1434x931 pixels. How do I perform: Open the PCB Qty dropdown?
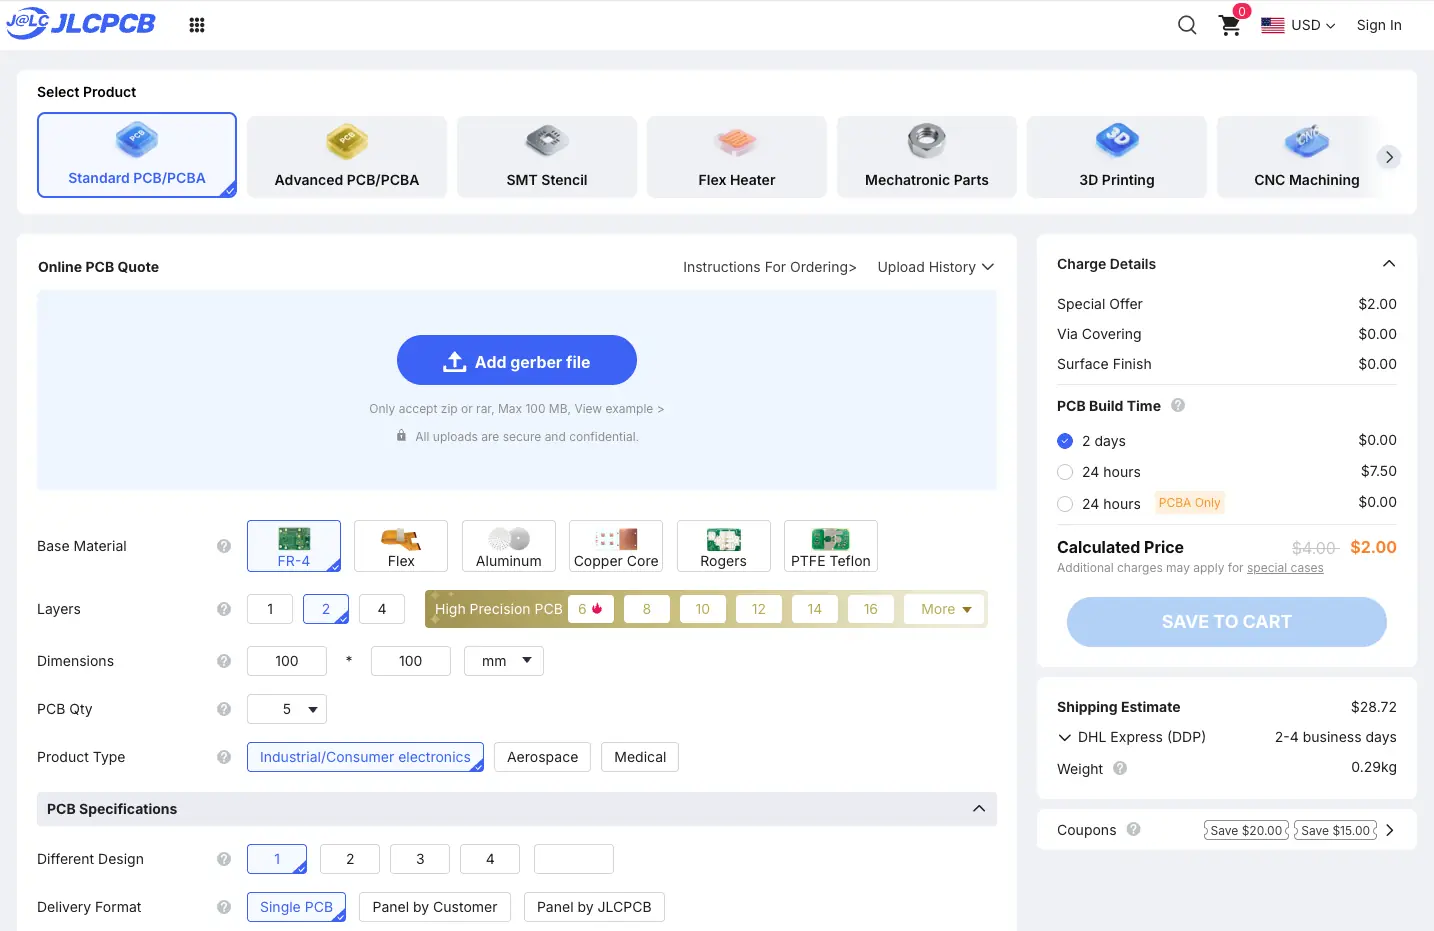coord(287,709)
